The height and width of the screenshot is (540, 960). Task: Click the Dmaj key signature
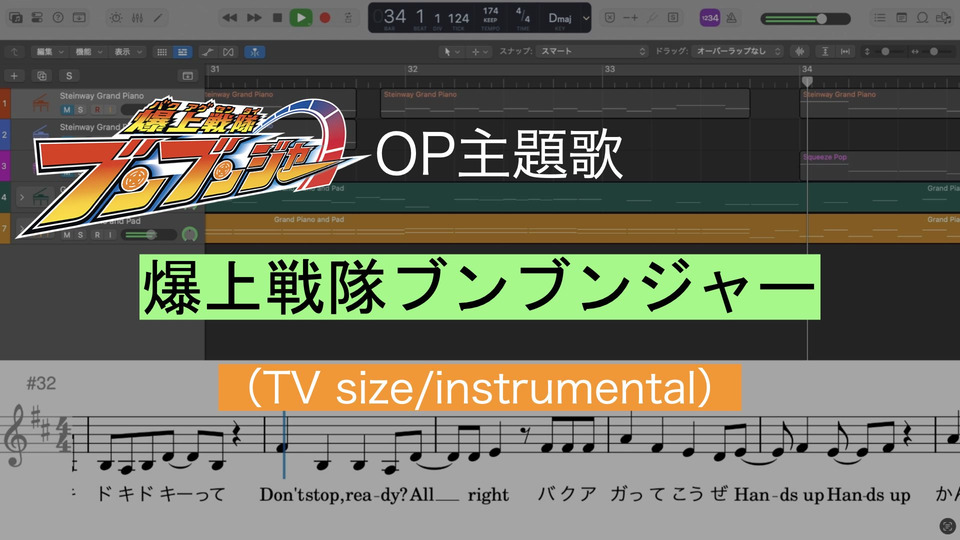pos(560,18)
